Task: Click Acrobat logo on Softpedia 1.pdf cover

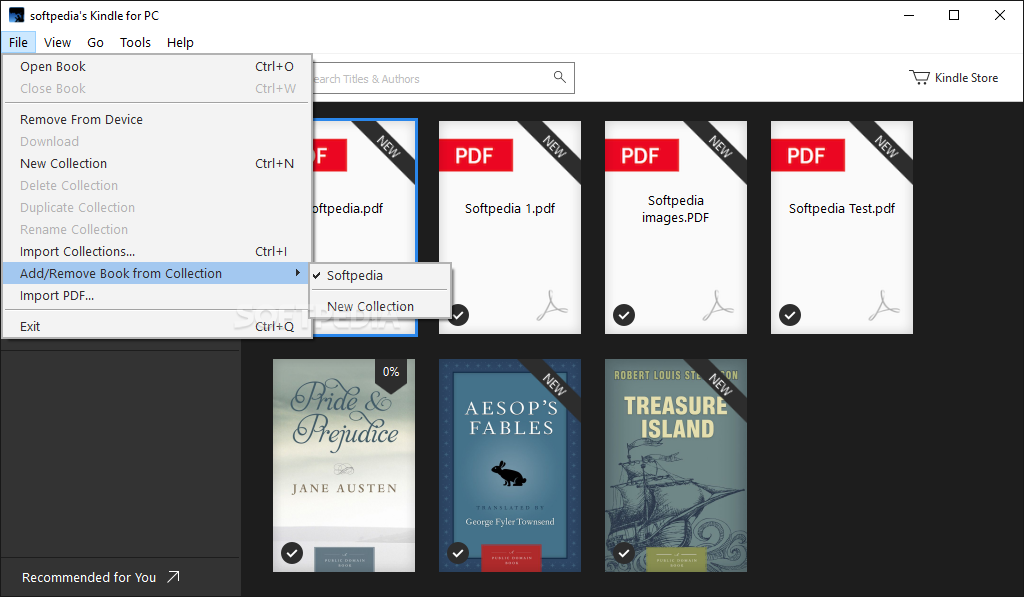Action: click(x=552, y=306)
